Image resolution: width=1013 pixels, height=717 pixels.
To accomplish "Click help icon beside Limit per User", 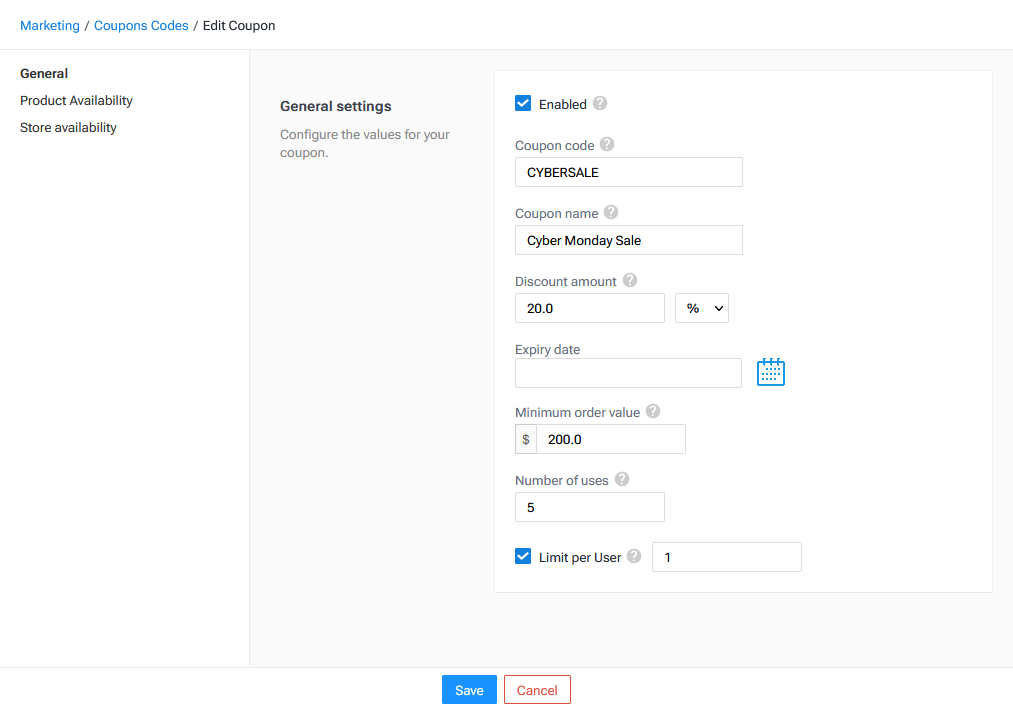I will (x=634, y=556).
